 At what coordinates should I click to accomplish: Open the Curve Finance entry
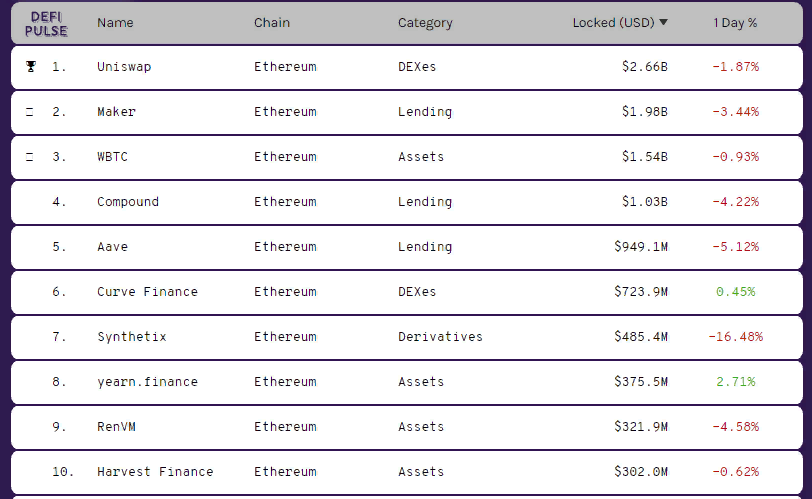coord(147,292)
